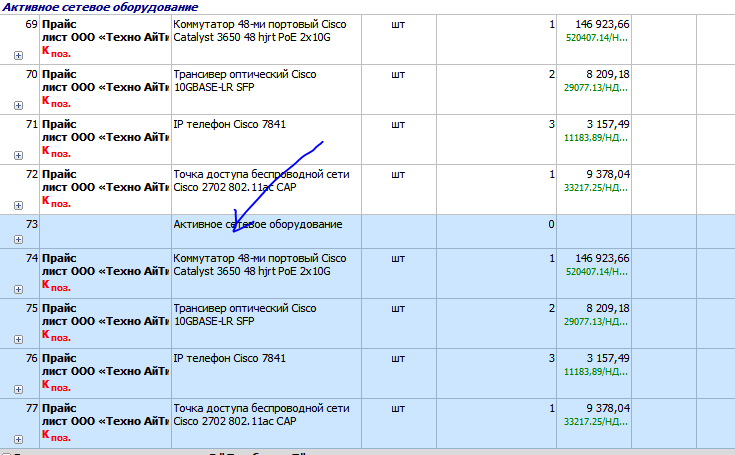The width and height of the screenshot is (735, 455).
Task: Expand row 77 plus toggle
Action: point(18,440)
